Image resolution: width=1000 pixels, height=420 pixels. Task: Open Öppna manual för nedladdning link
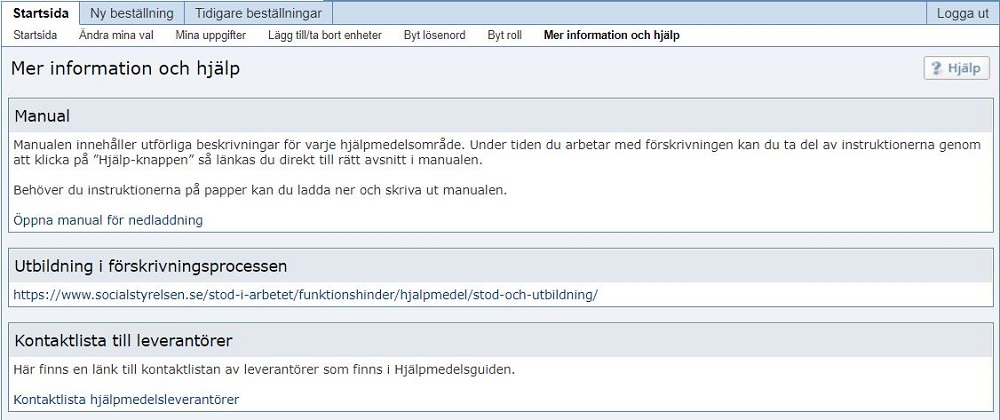[x=108, y=221]
